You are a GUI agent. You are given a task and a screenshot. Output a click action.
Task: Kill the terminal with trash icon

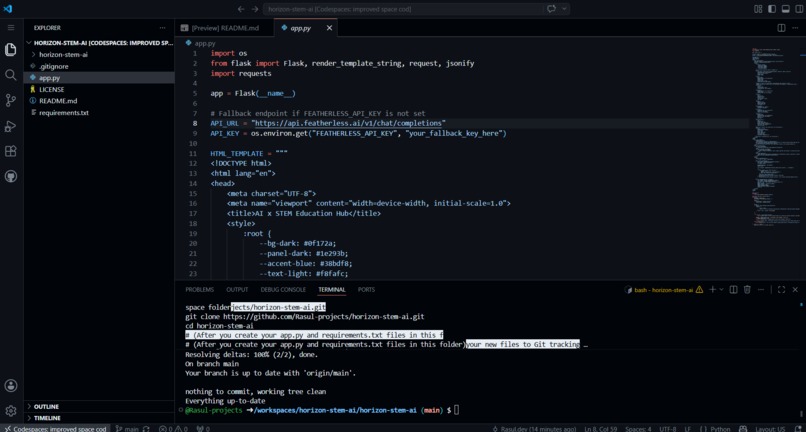click(x=747, y=290)
